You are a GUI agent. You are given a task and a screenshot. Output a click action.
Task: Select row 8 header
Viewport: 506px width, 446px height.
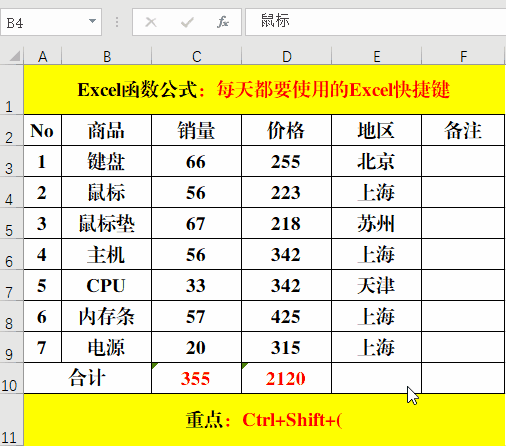(x=11, y=316)
